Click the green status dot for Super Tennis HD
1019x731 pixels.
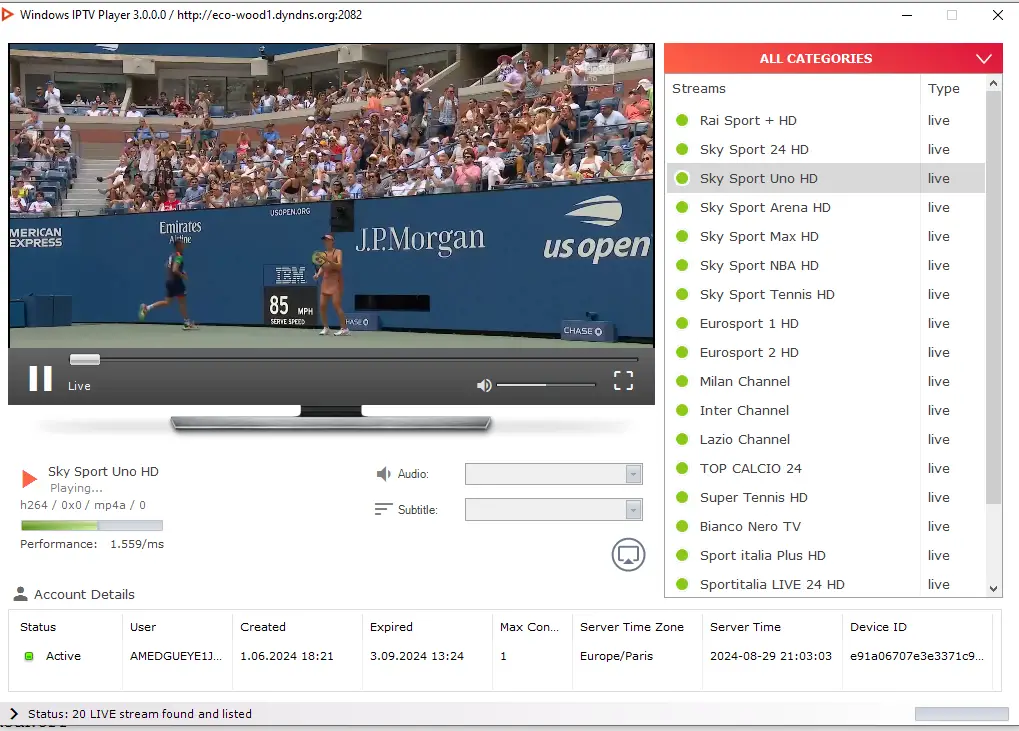(x=682, y=497)
